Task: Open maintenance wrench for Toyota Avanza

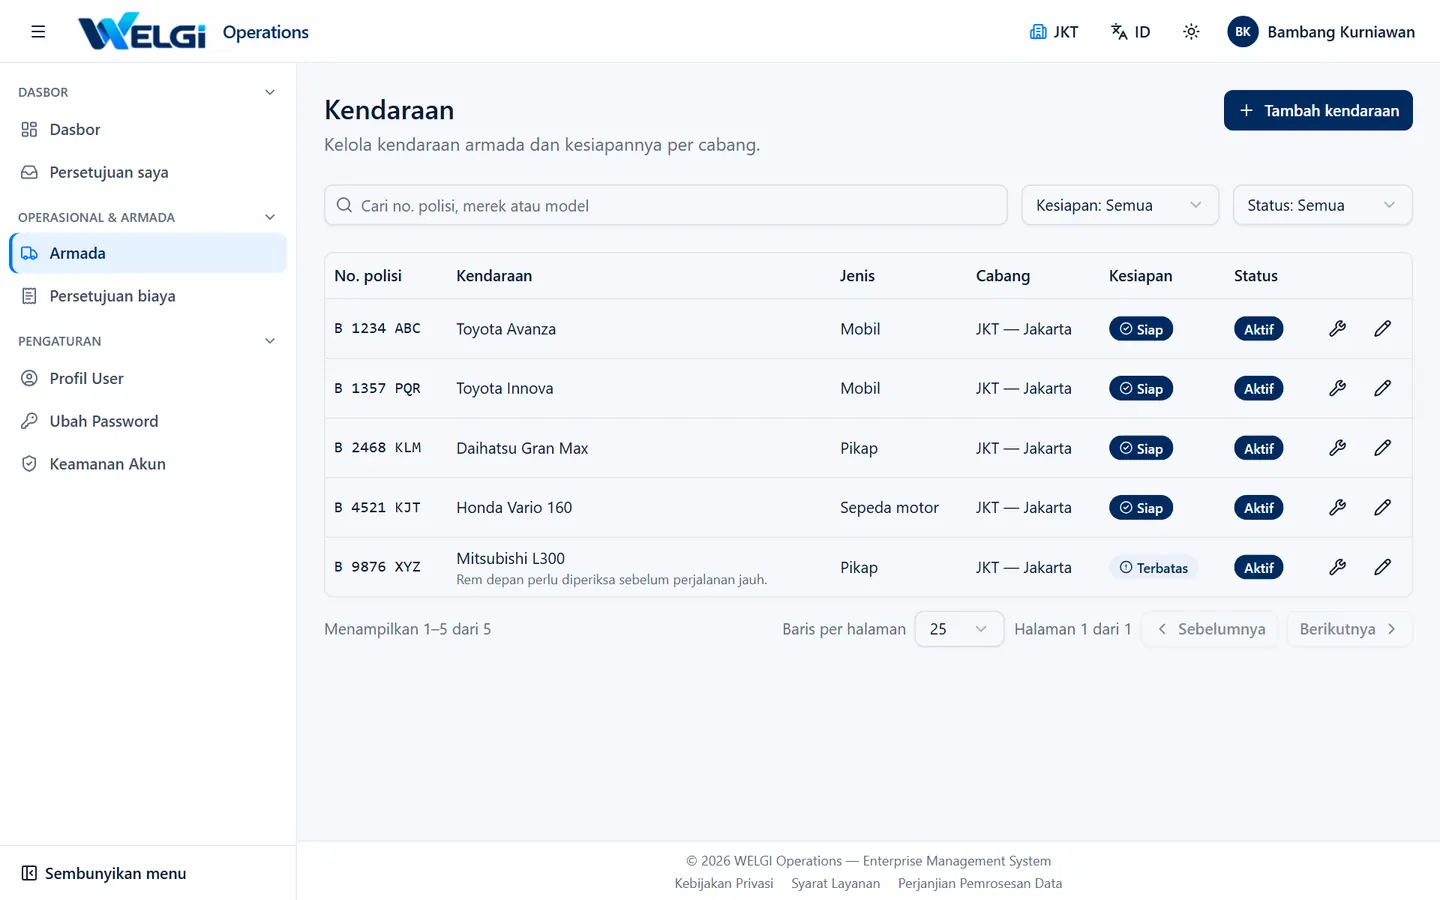Action: click(1337, 329)
